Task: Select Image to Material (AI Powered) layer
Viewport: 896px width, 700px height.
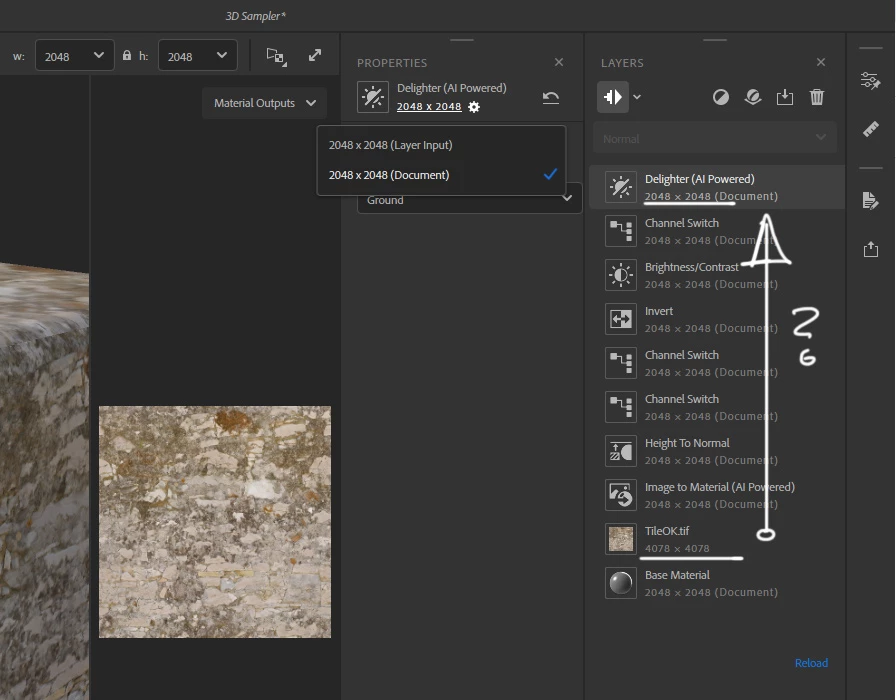Action: (x=717, y=495)
